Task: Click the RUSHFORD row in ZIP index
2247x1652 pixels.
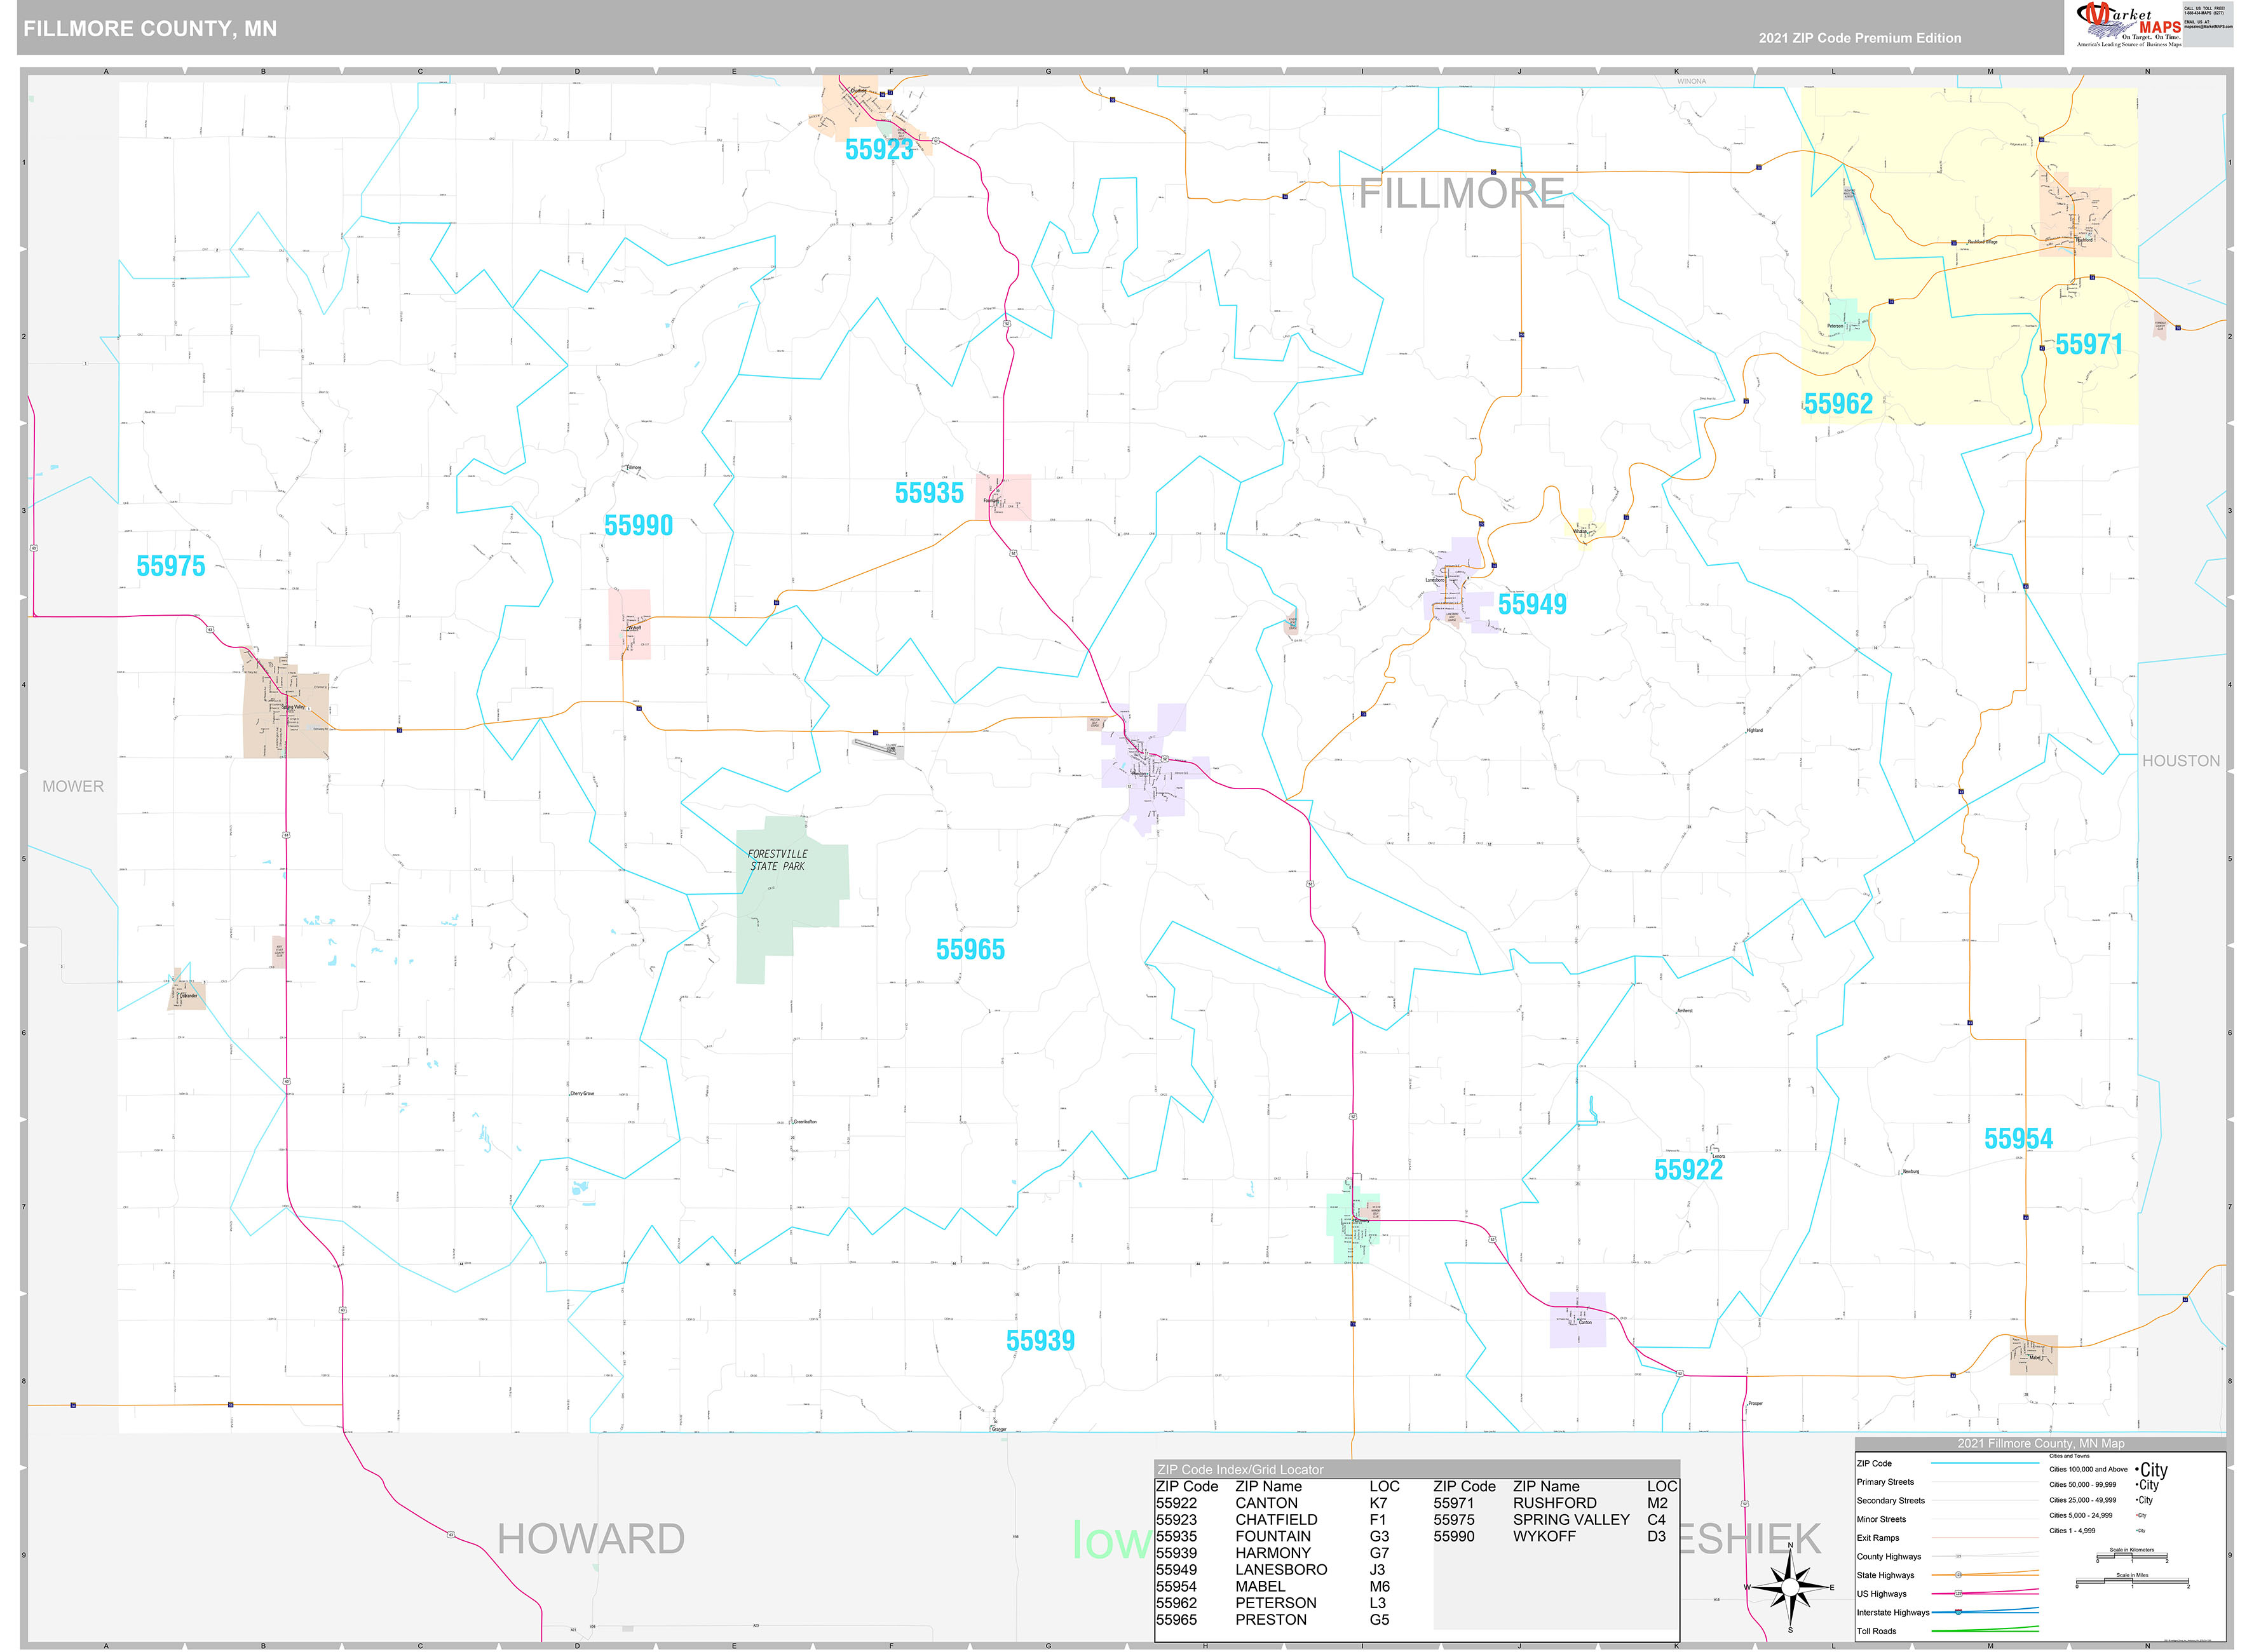Action: (x=1555, y=1503)
